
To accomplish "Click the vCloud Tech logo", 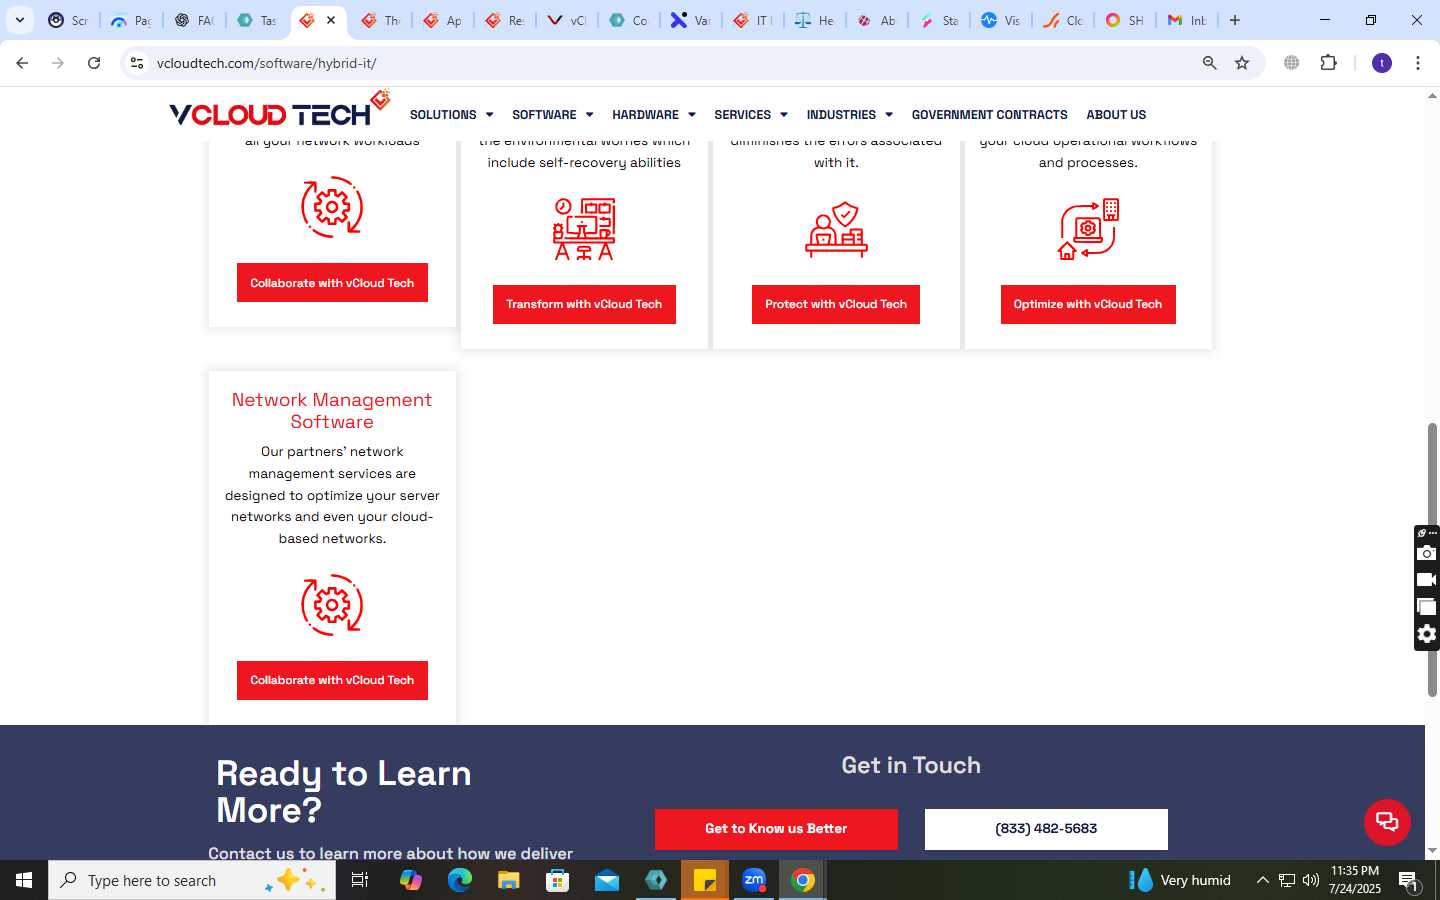I will pyautogui.click(x=280, y=109).
